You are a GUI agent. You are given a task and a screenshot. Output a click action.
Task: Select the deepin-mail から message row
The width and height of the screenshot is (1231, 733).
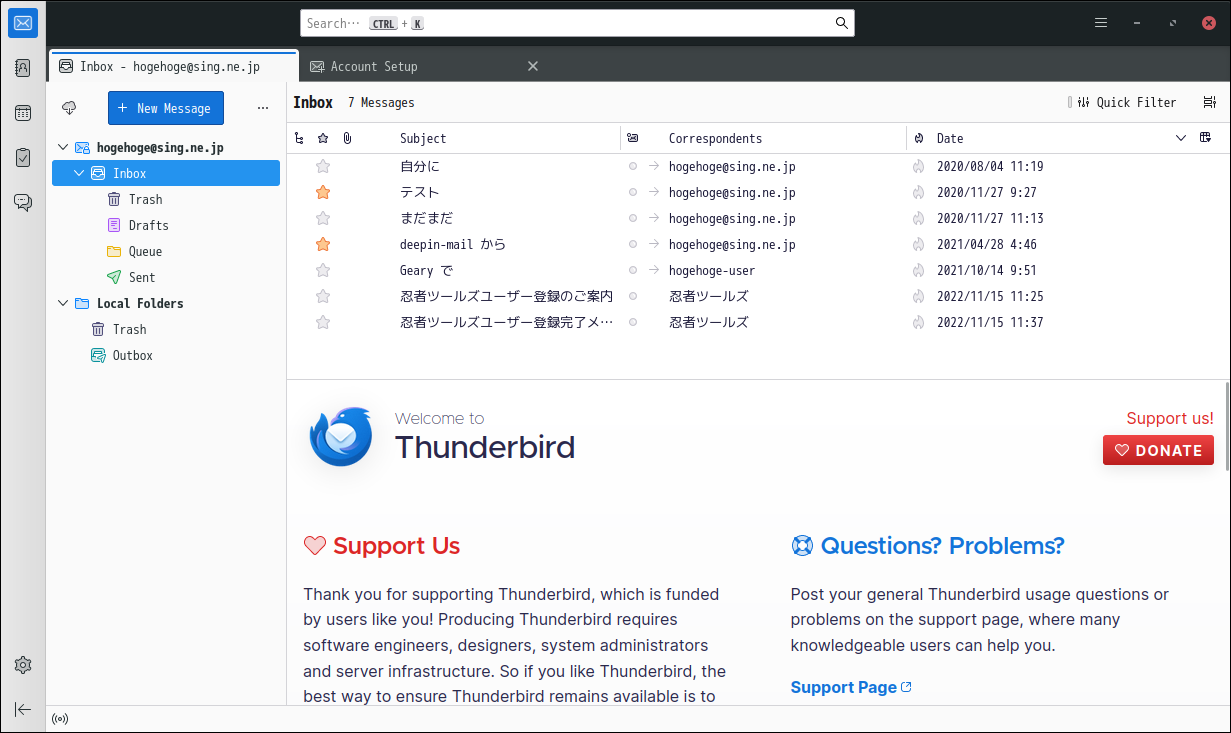[758, 244]
